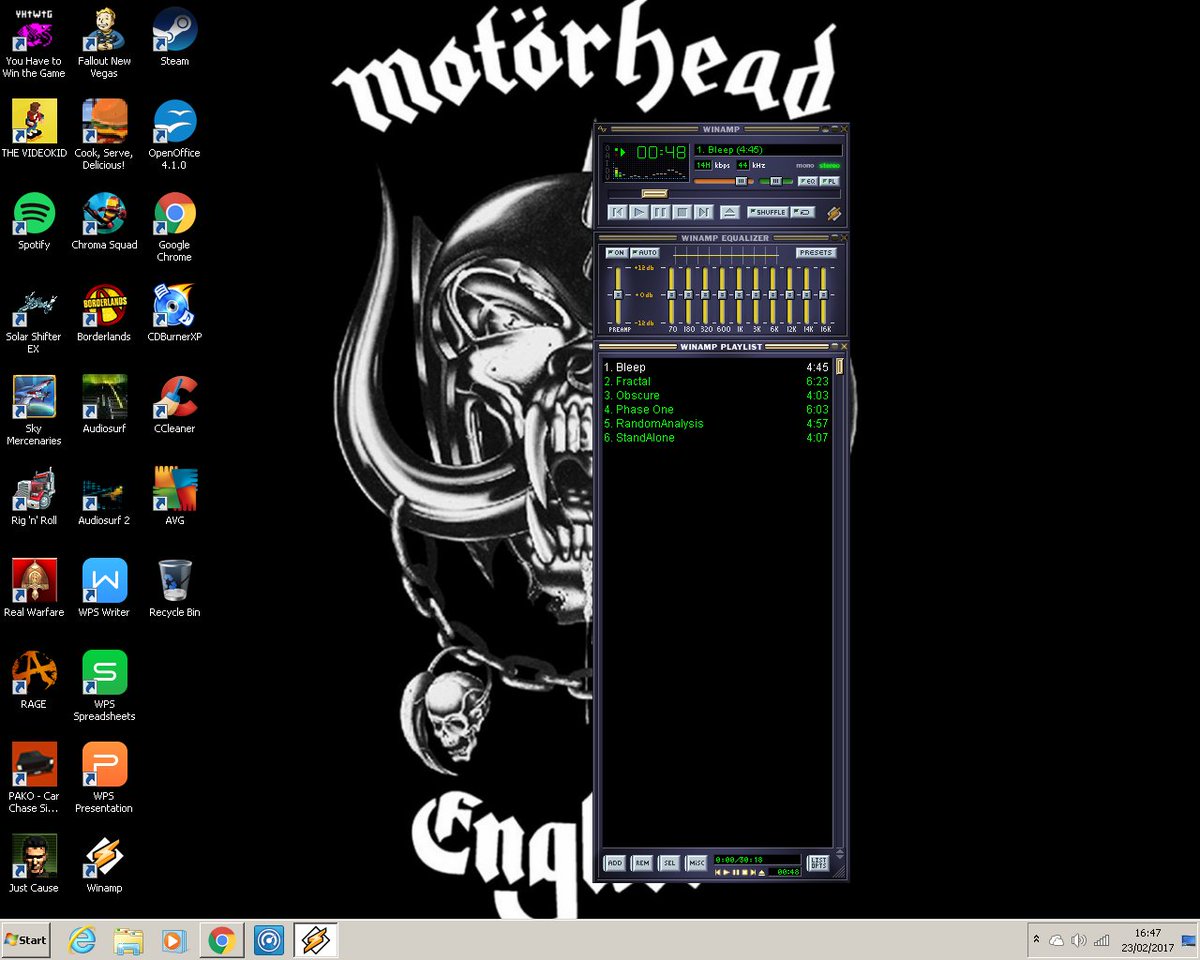Stop playback in Winamp main window
Screen dimensions: 1200x960
click(682, 212)
